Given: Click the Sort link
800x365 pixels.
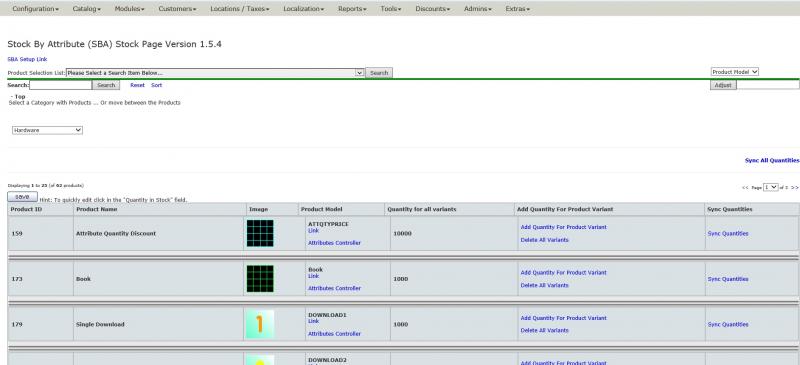Looking at the screenshot, I should [157, 85].
